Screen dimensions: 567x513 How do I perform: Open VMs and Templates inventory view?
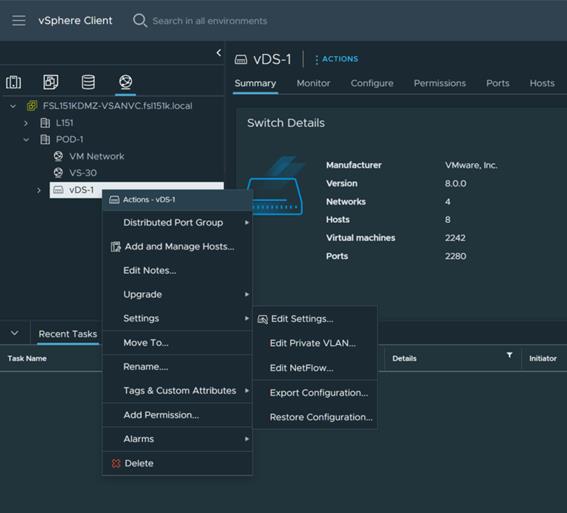(51, 82)
